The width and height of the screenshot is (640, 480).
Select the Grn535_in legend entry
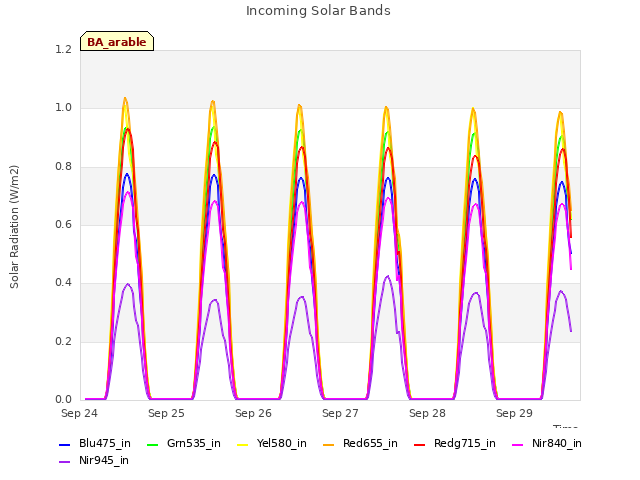coord(184,443)
